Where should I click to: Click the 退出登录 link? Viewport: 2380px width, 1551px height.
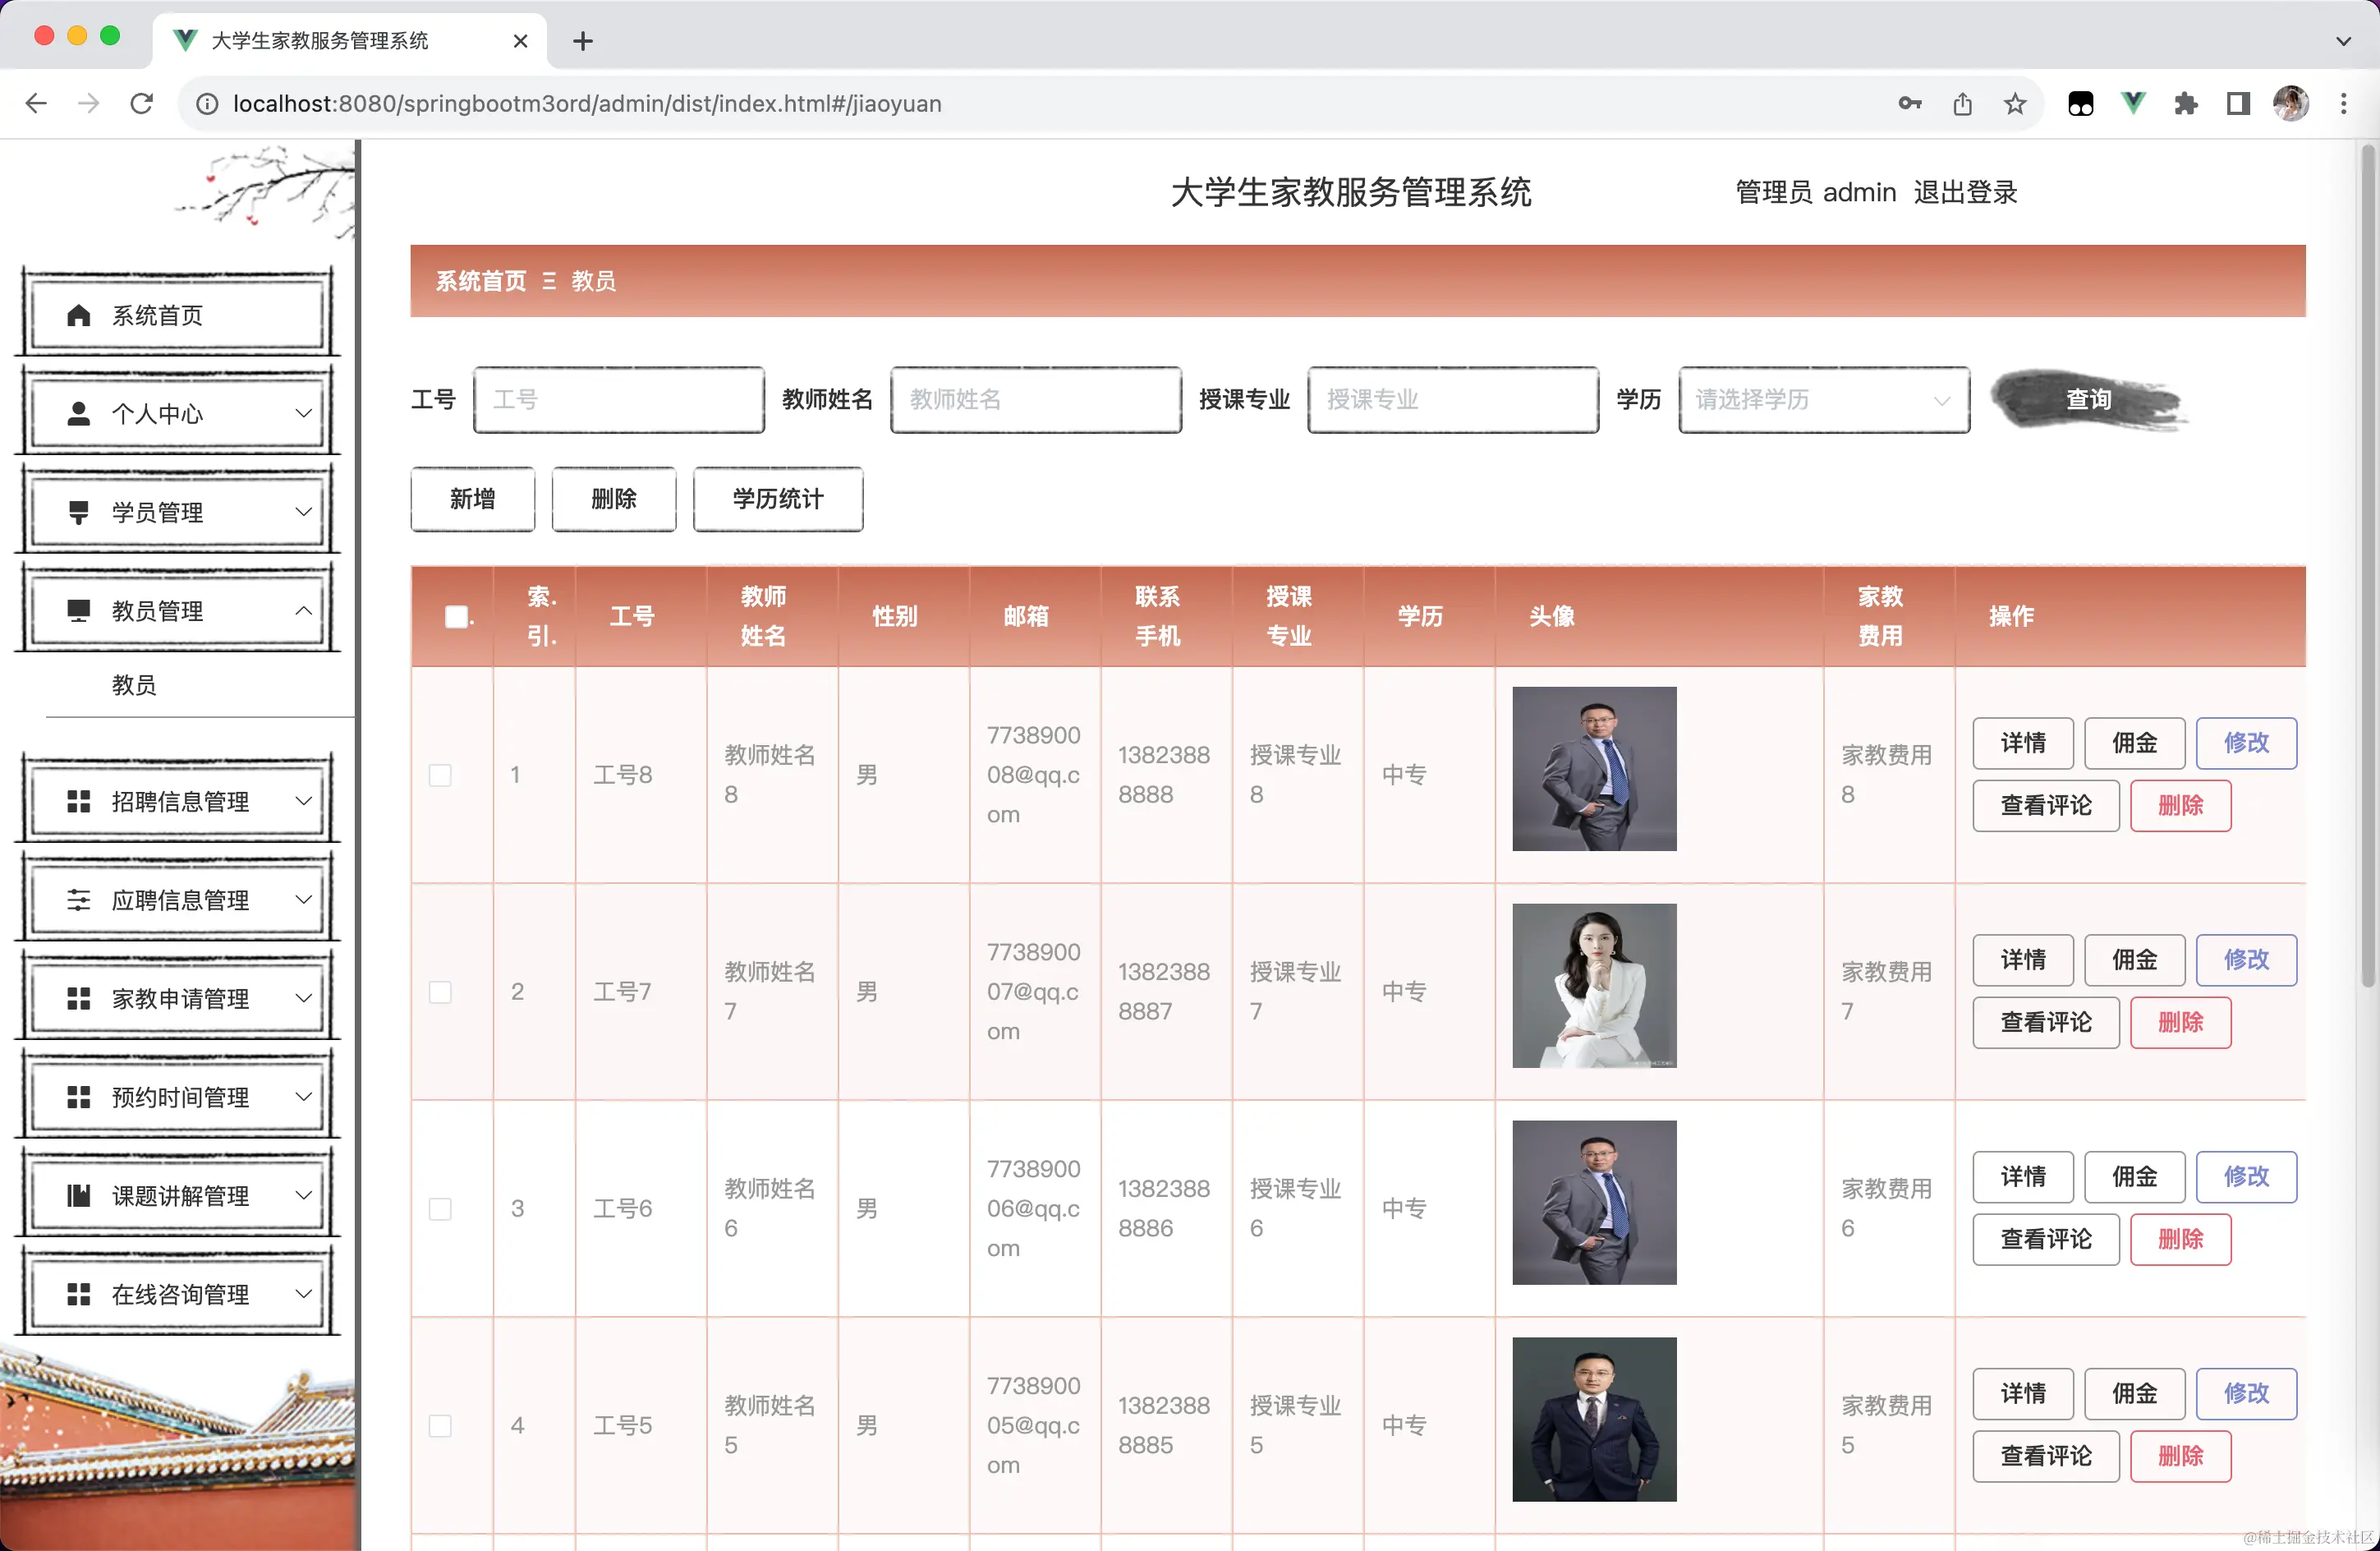(1965, 192)
